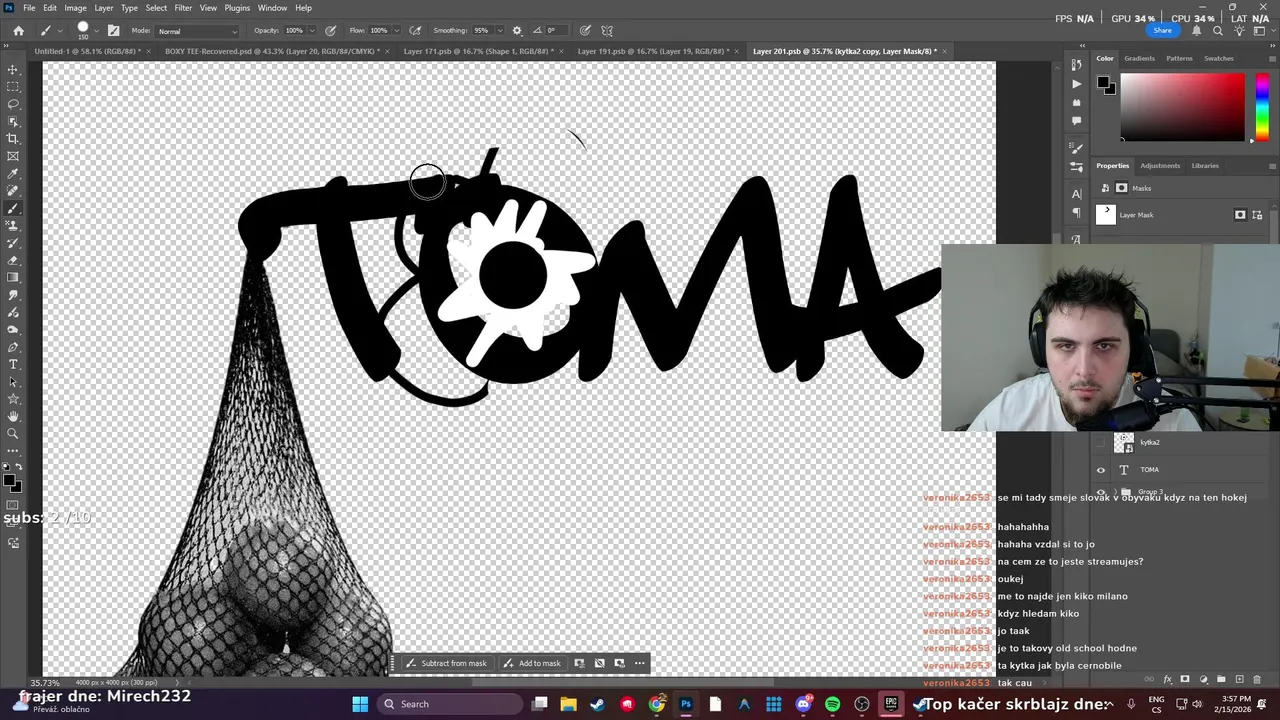This screenshot has height=720, width=1280.
Task: Toggle the Brush Settings panel button
Action: point(113,31)
